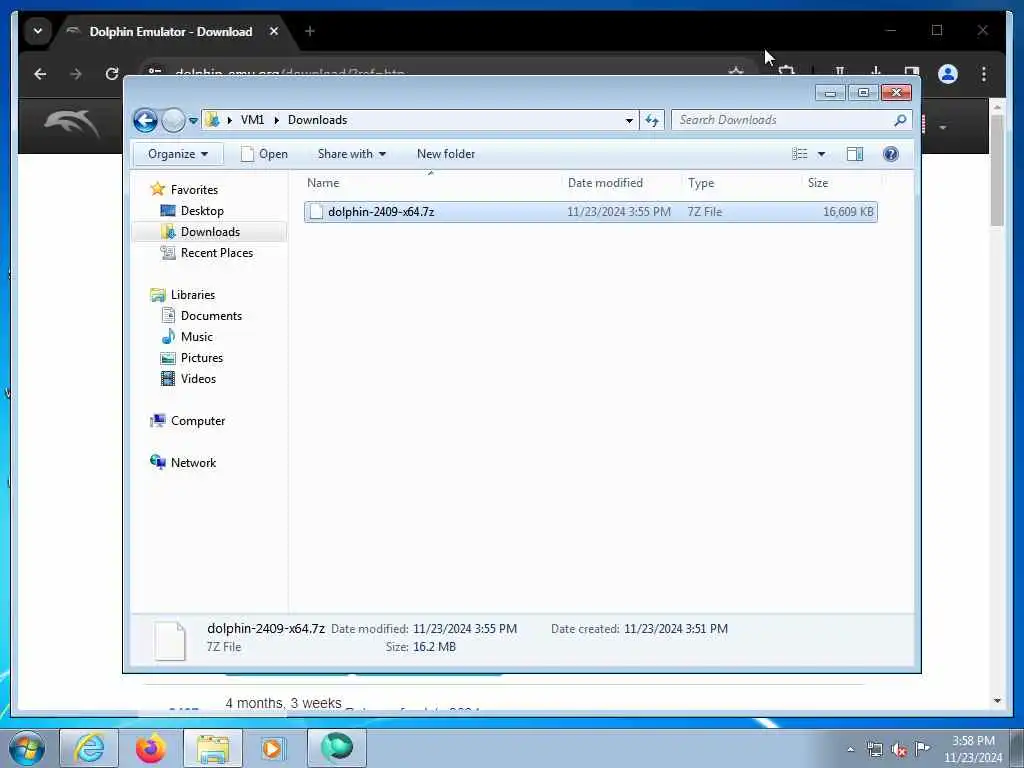
Task: Open the Pictures library
Action: tap(202, 358)
